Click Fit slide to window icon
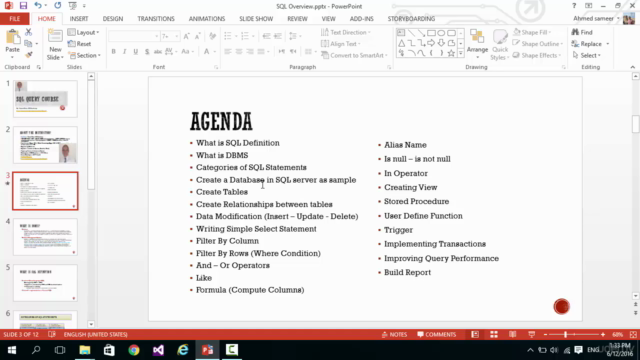Screen dimensions: 640x360 633,334
